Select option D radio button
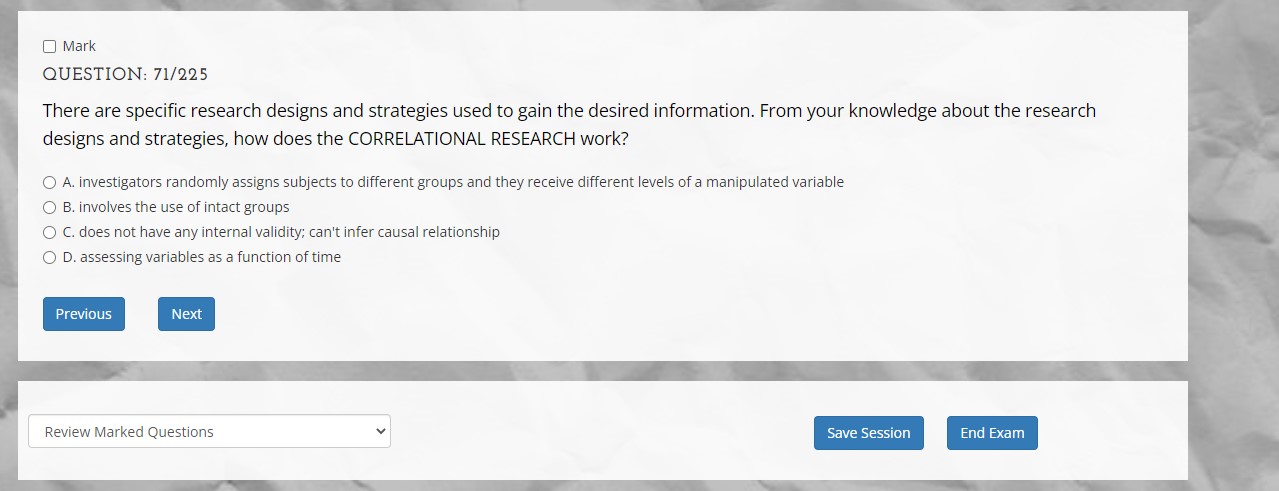1279x491 pixels. (x=49, y=257)
